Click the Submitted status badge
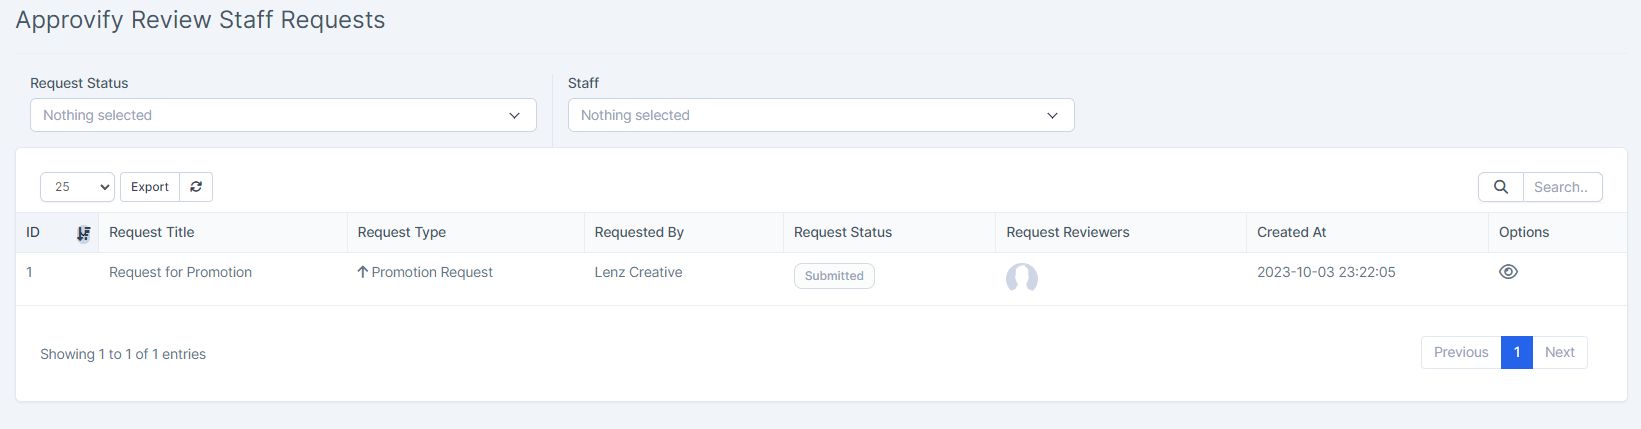The height and width of the screenshot is (429, 1641). pyautogui.click(x=834, y=276)
